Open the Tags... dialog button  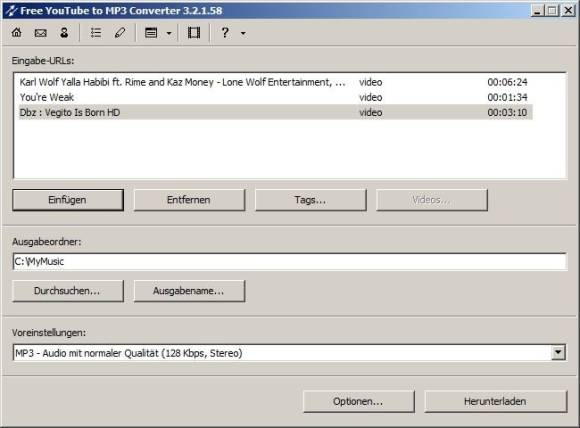coord(310,200)
